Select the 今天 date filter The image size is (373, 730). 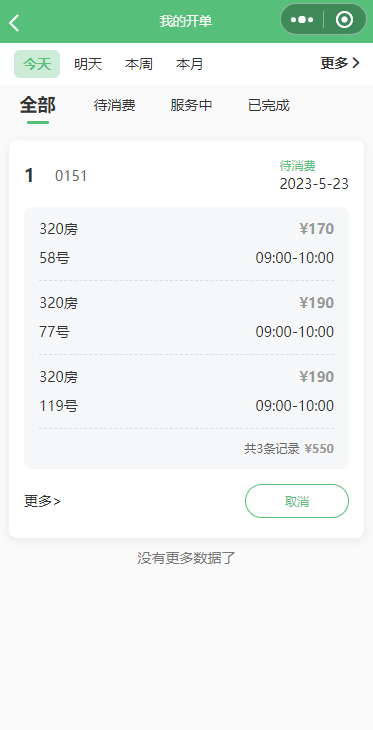click(x=37, y=64)
